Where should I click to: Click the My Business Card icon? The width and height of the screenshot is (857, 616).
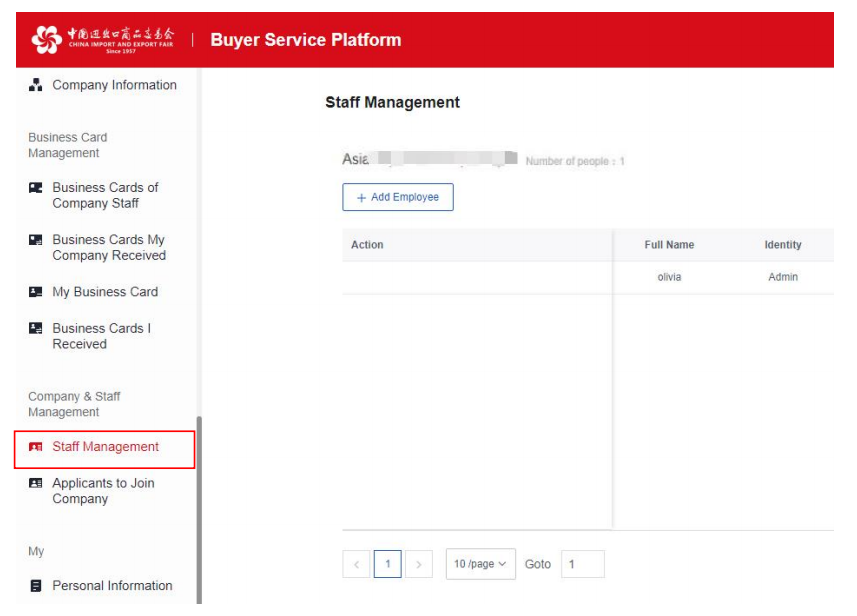click(x=36, y=292)
